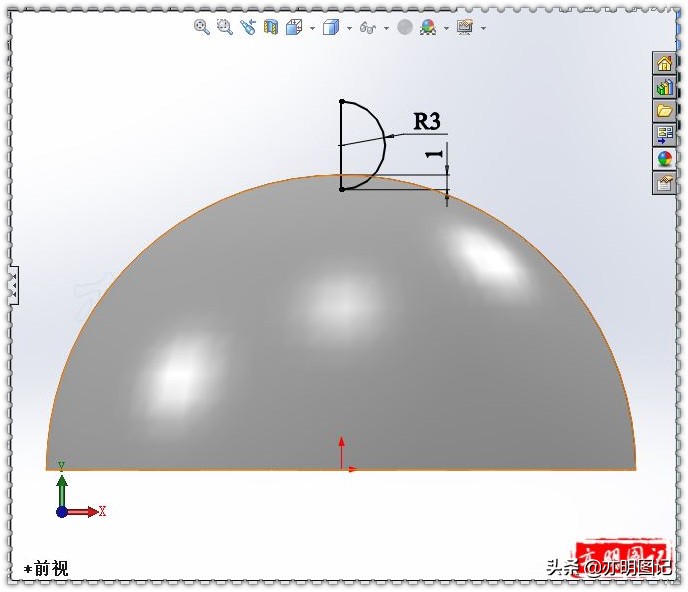The height and width of the screenshot is (592, 688).
Task: Click the green Y axis of triad
Action: click(62, 490)
